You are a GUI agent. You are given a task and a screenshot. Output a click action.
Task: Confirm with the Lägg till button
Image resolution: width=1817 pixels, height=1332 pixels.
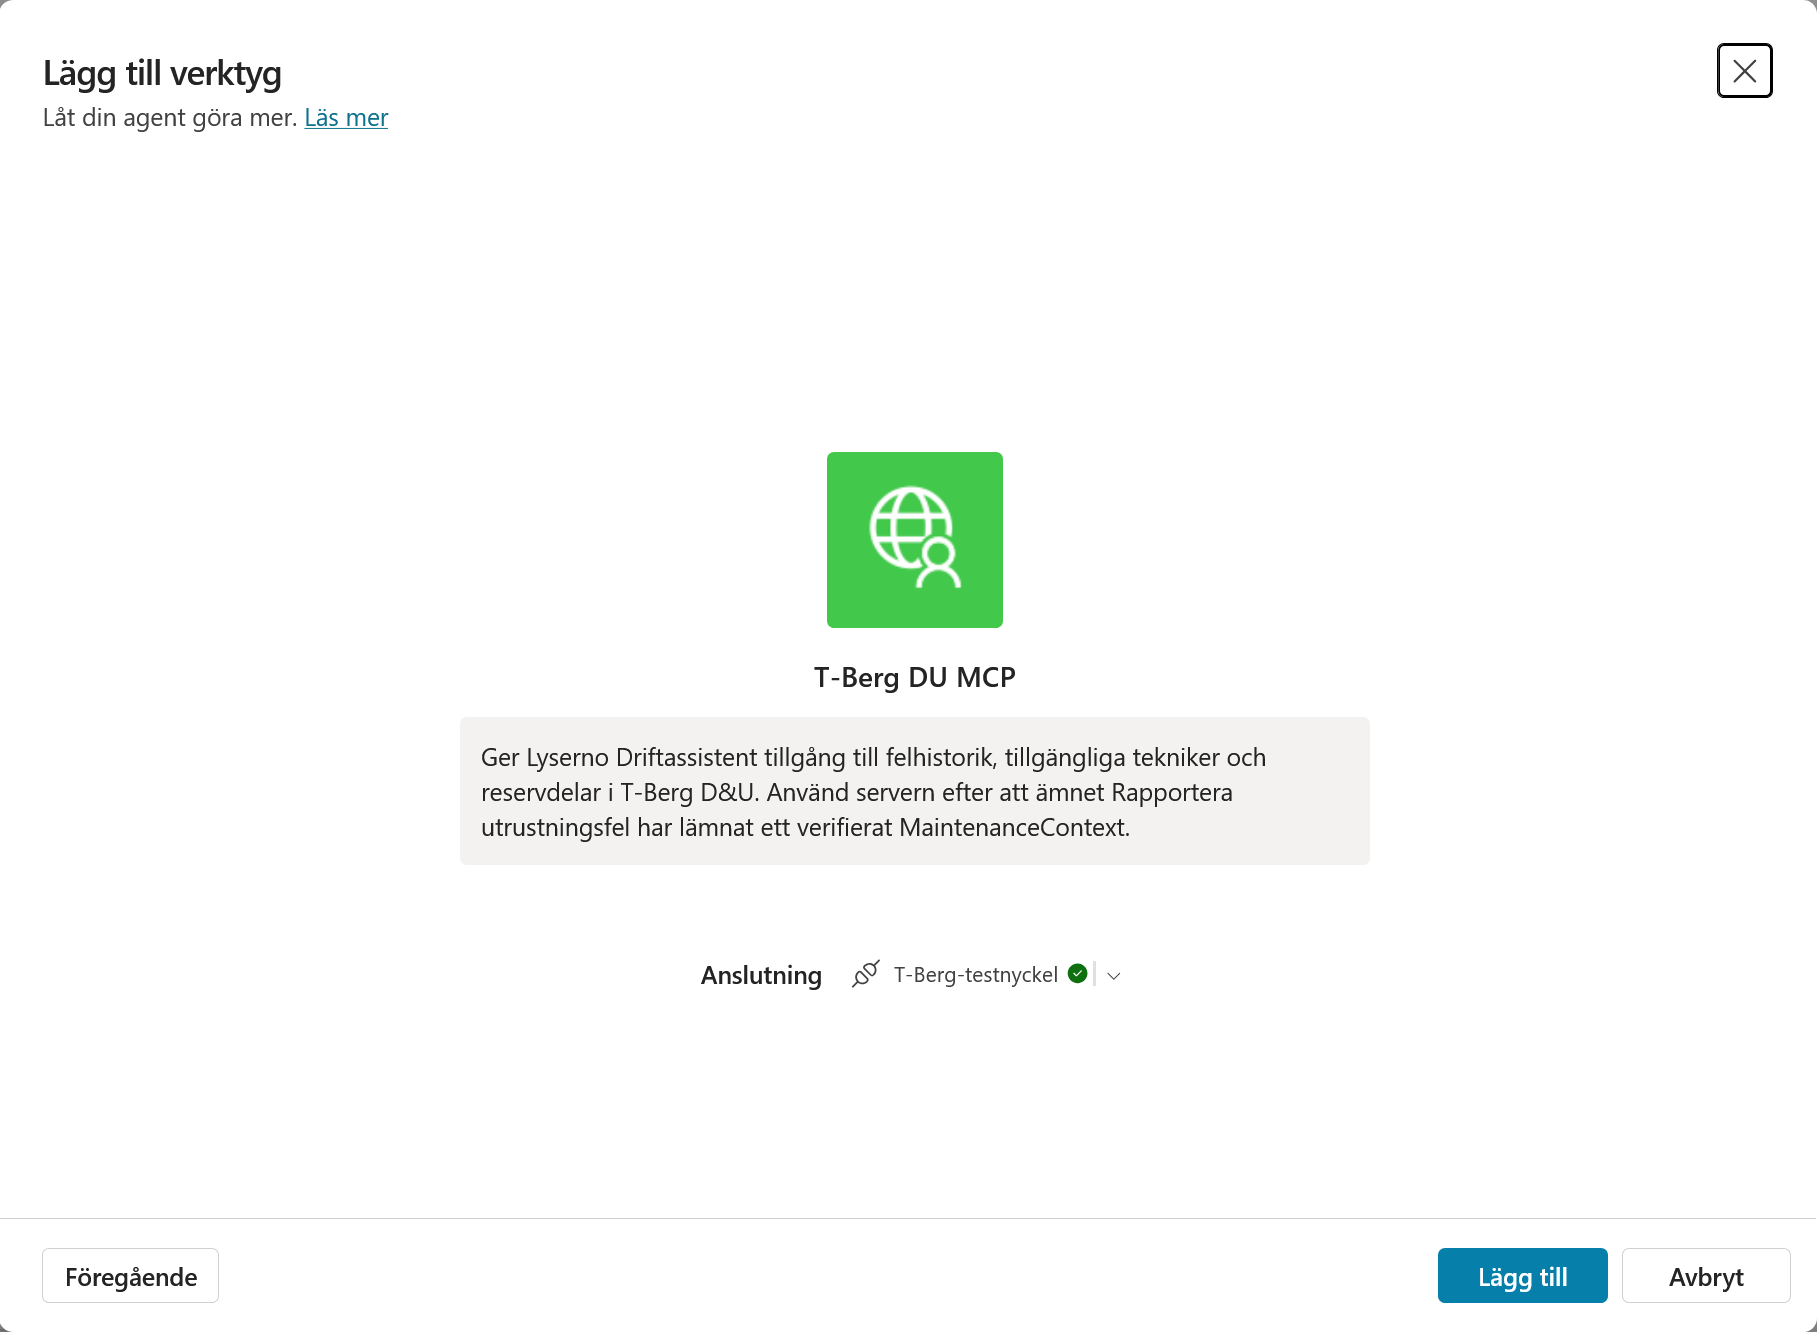pos(1522,1276)
